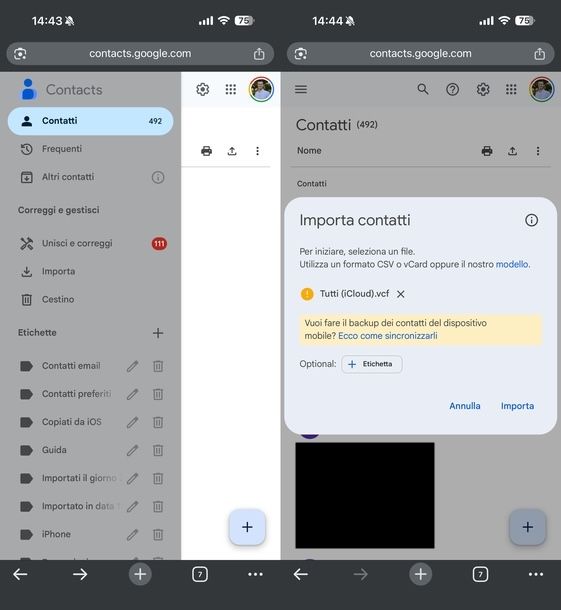Open the modello template link
Image resolution: width=561 pixels, height=610 pixels.
[x=512, y=265]
